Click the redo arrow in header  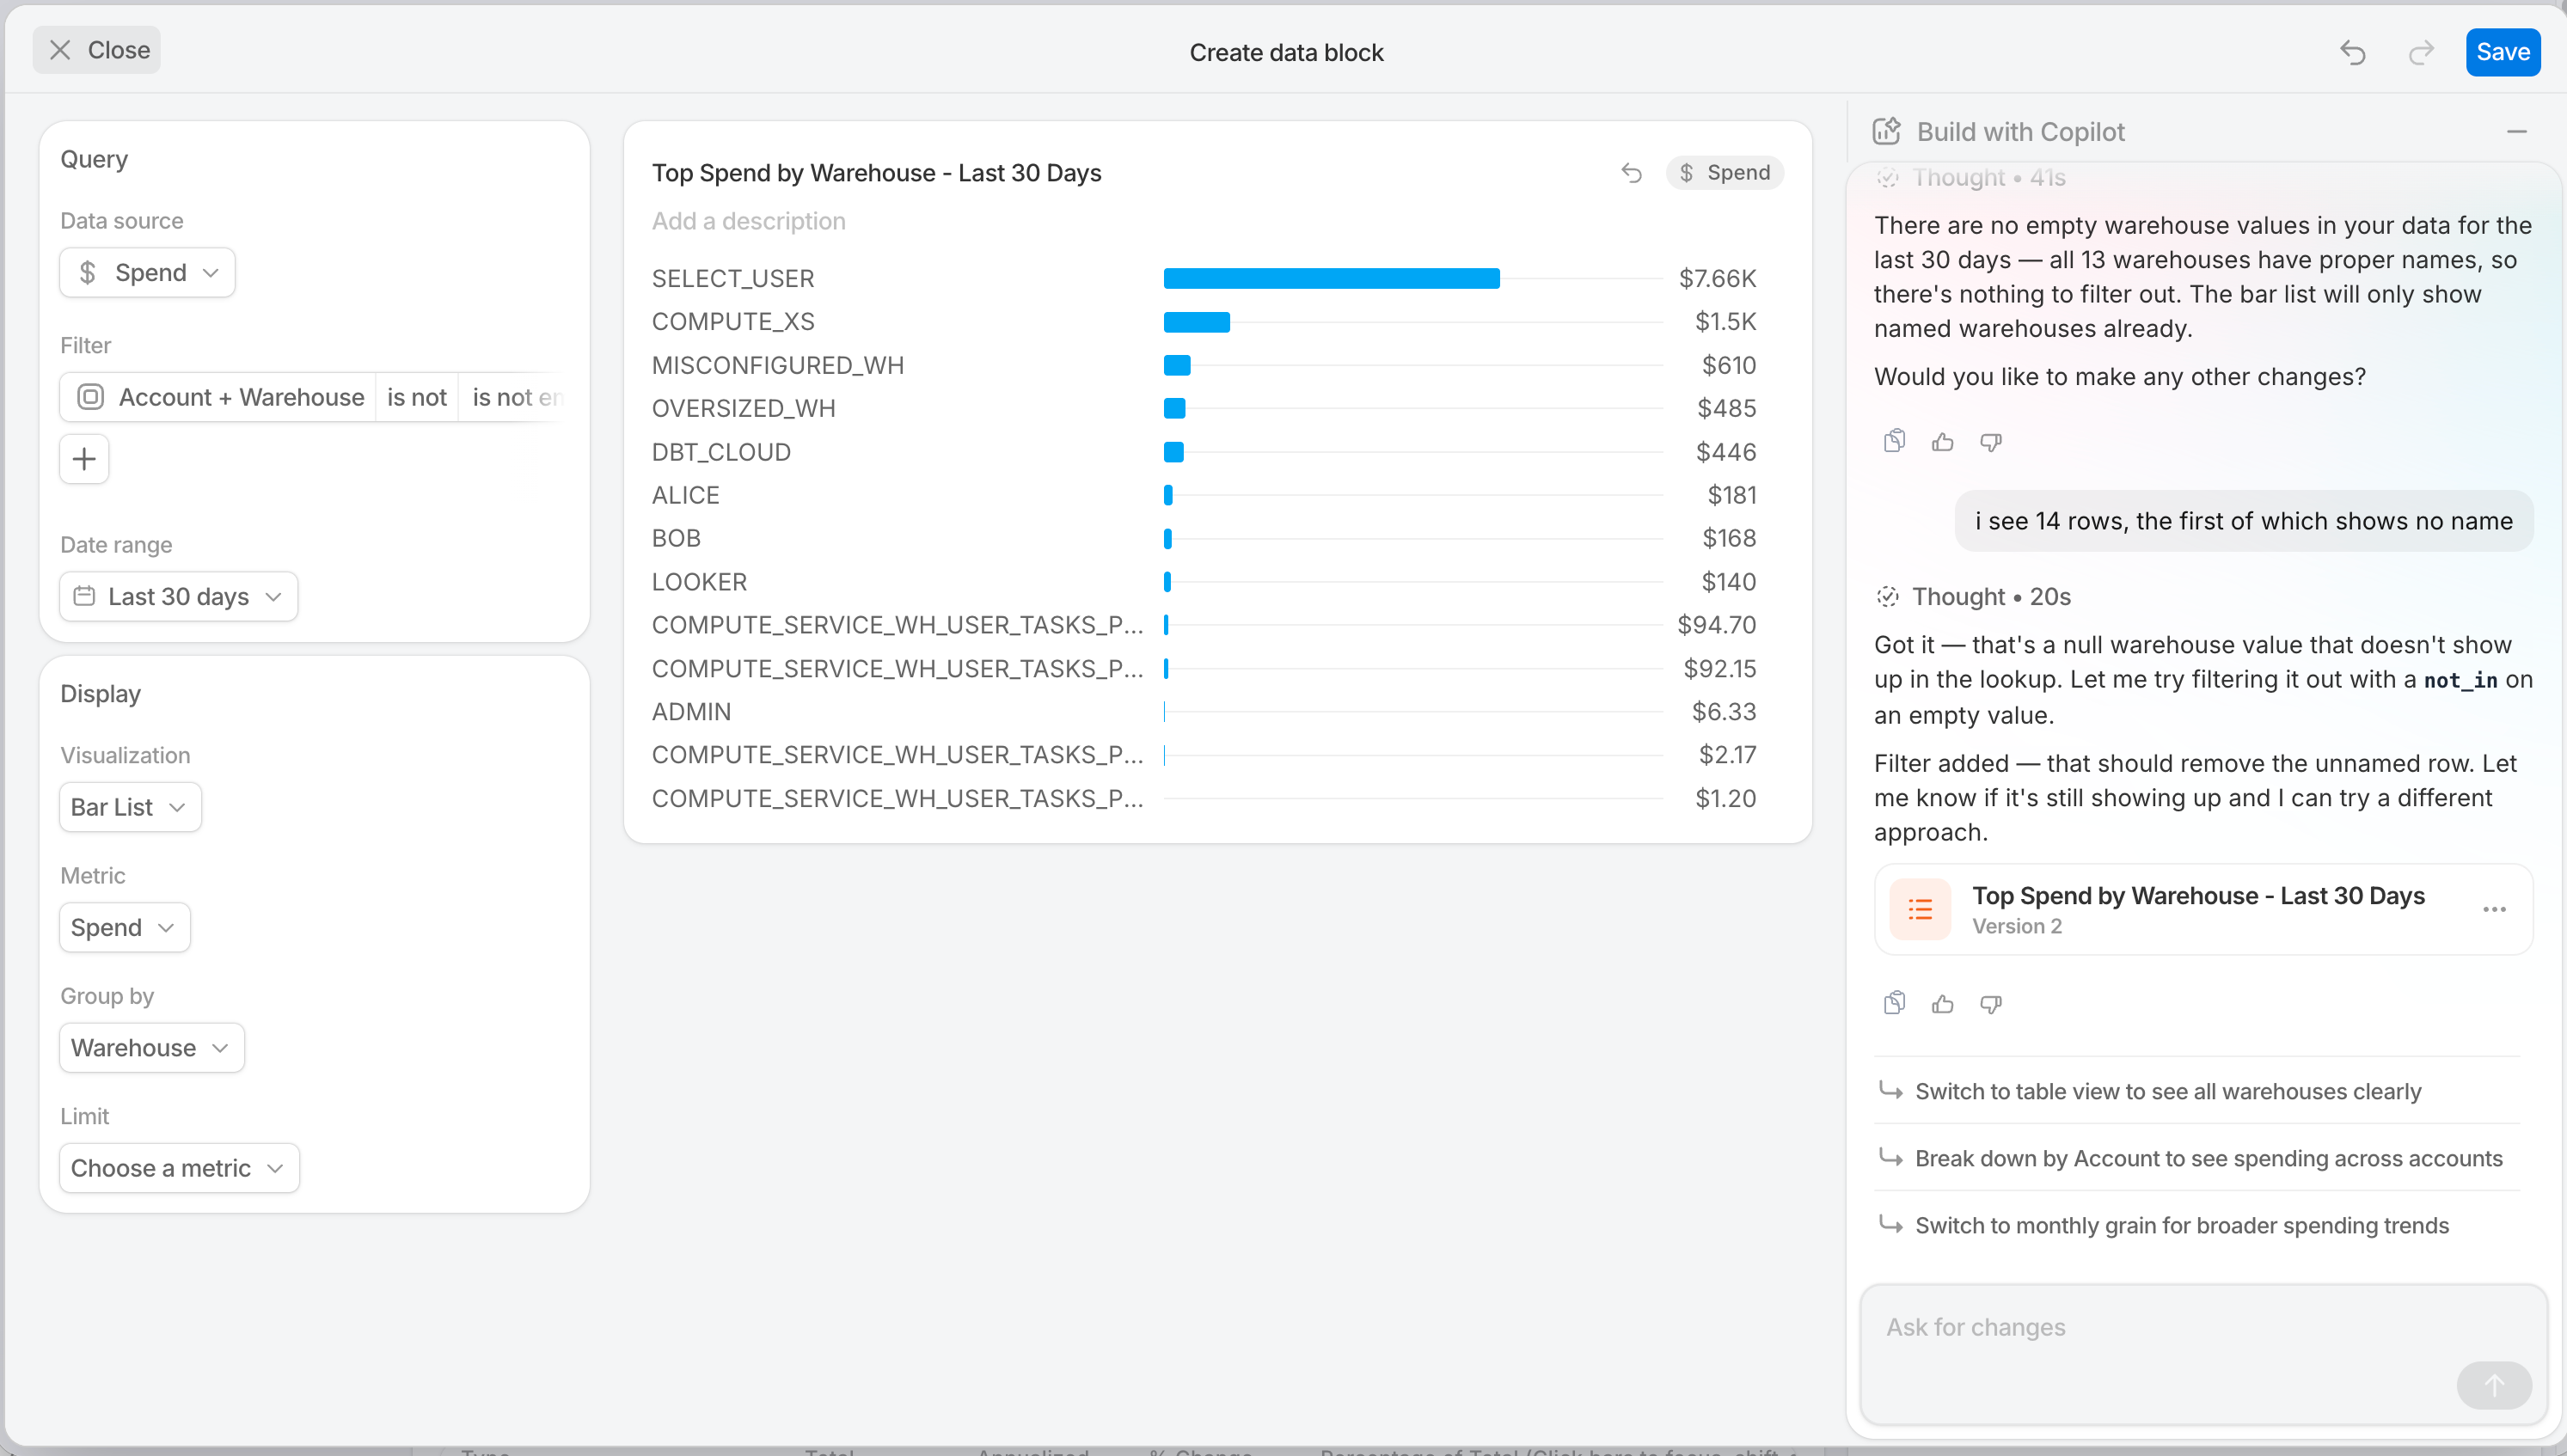[2421, 52]
